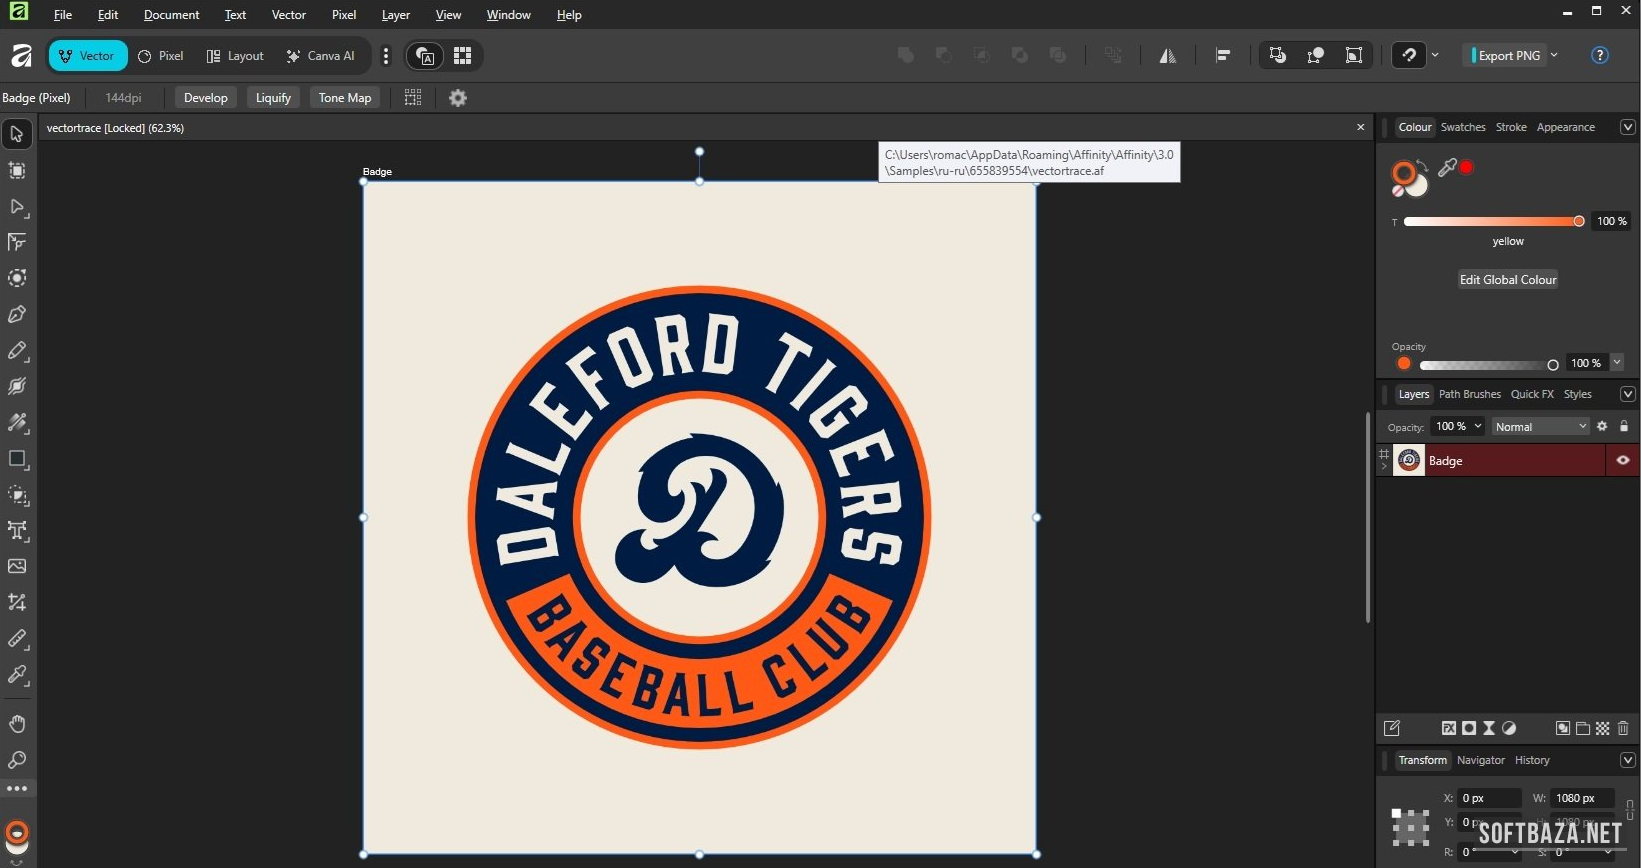Open the Layer FX icon
This screenshot has height=868, width=1641.
point(1448,728)
